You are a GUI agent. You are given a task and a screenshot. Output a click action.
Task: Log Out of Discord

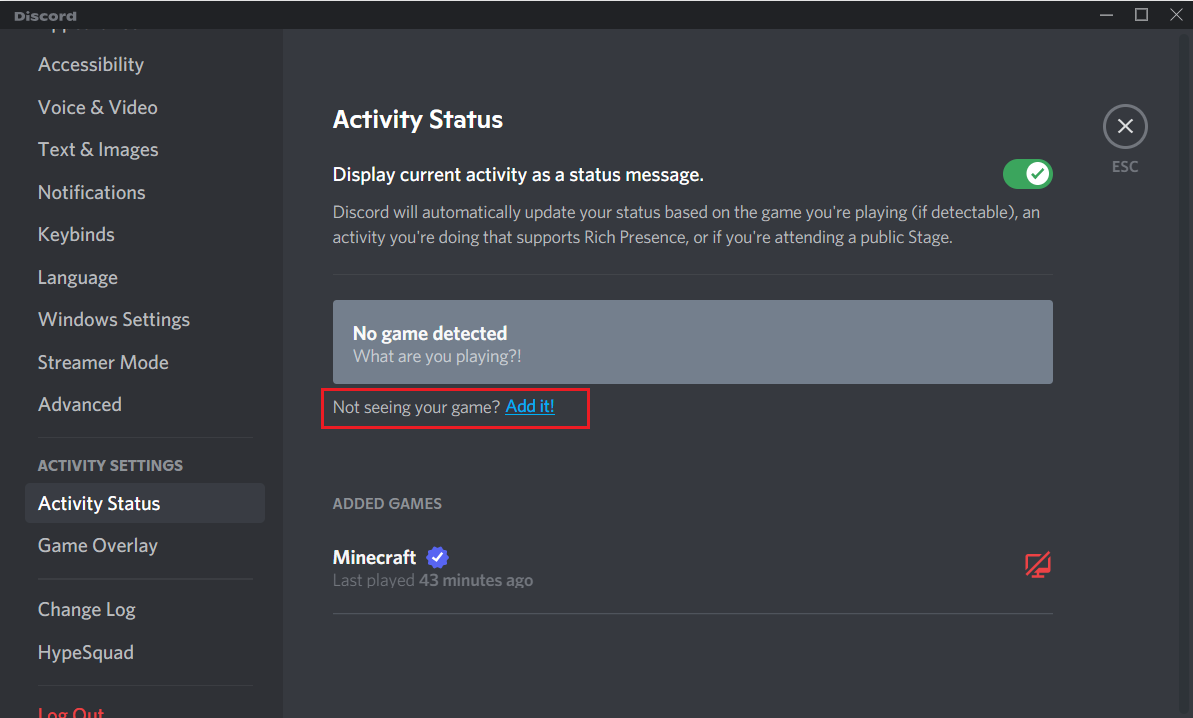70,710
